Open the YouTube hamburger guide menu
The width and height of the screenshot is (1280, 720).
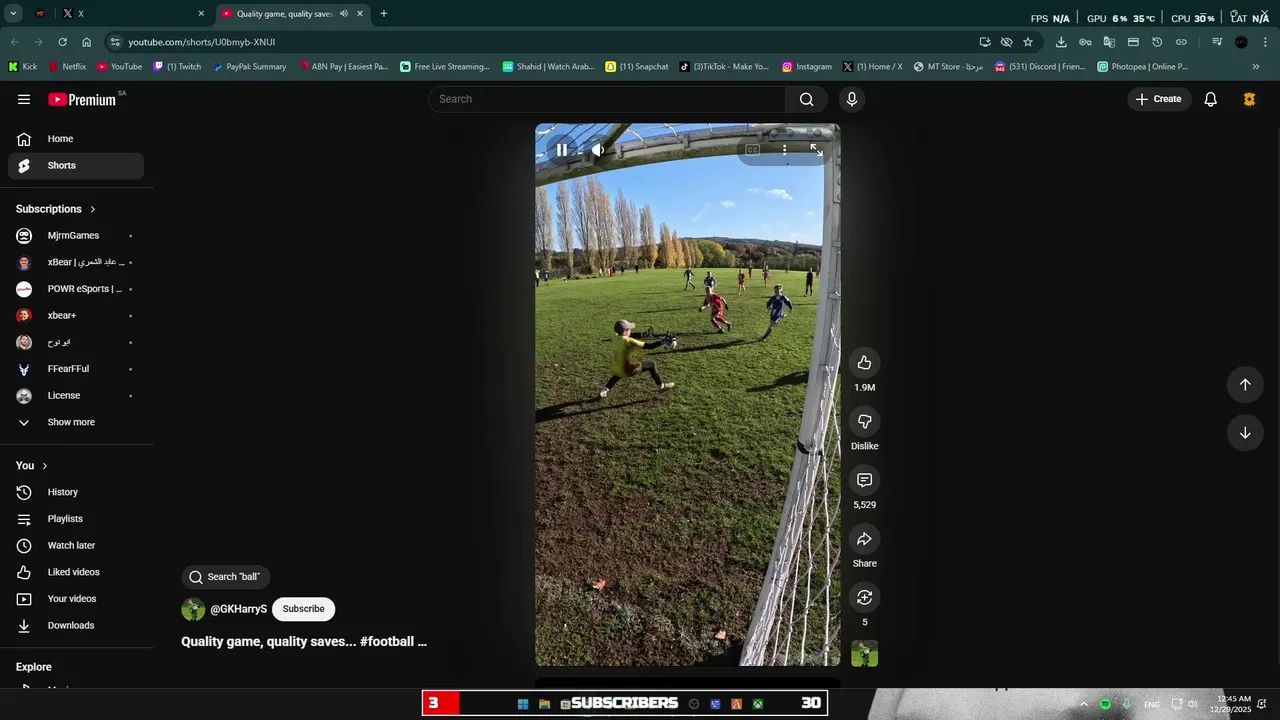tap(24, 99)
